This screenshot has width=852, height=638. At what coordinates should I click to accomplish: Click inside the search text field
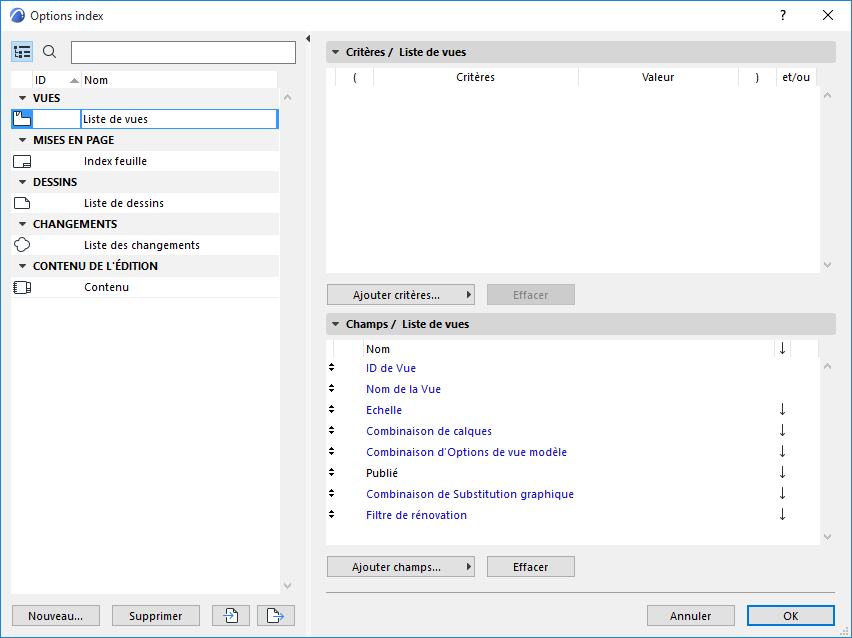tap(183, 51)
